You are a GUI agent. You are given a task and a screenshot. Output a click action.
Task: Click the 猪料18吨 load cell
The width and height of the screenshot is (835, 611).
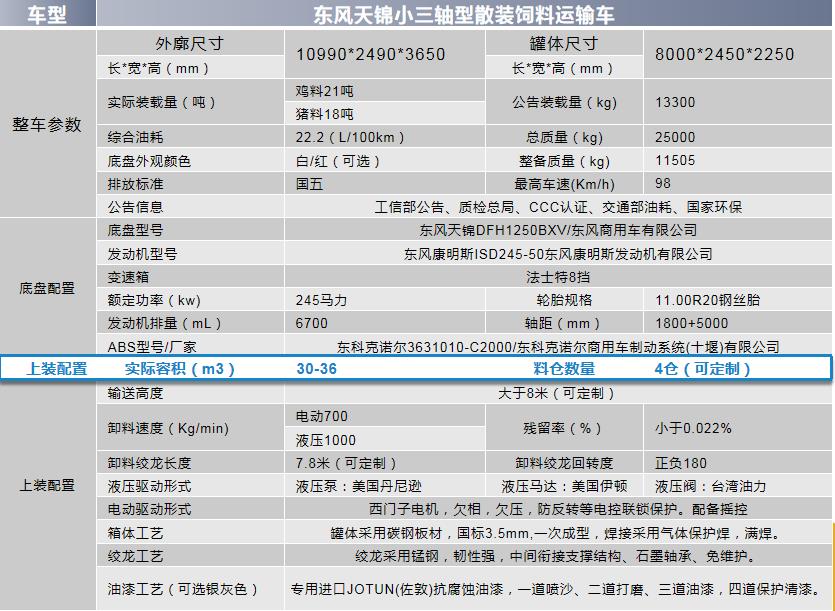pyautogui.click(x=325, y=114)
